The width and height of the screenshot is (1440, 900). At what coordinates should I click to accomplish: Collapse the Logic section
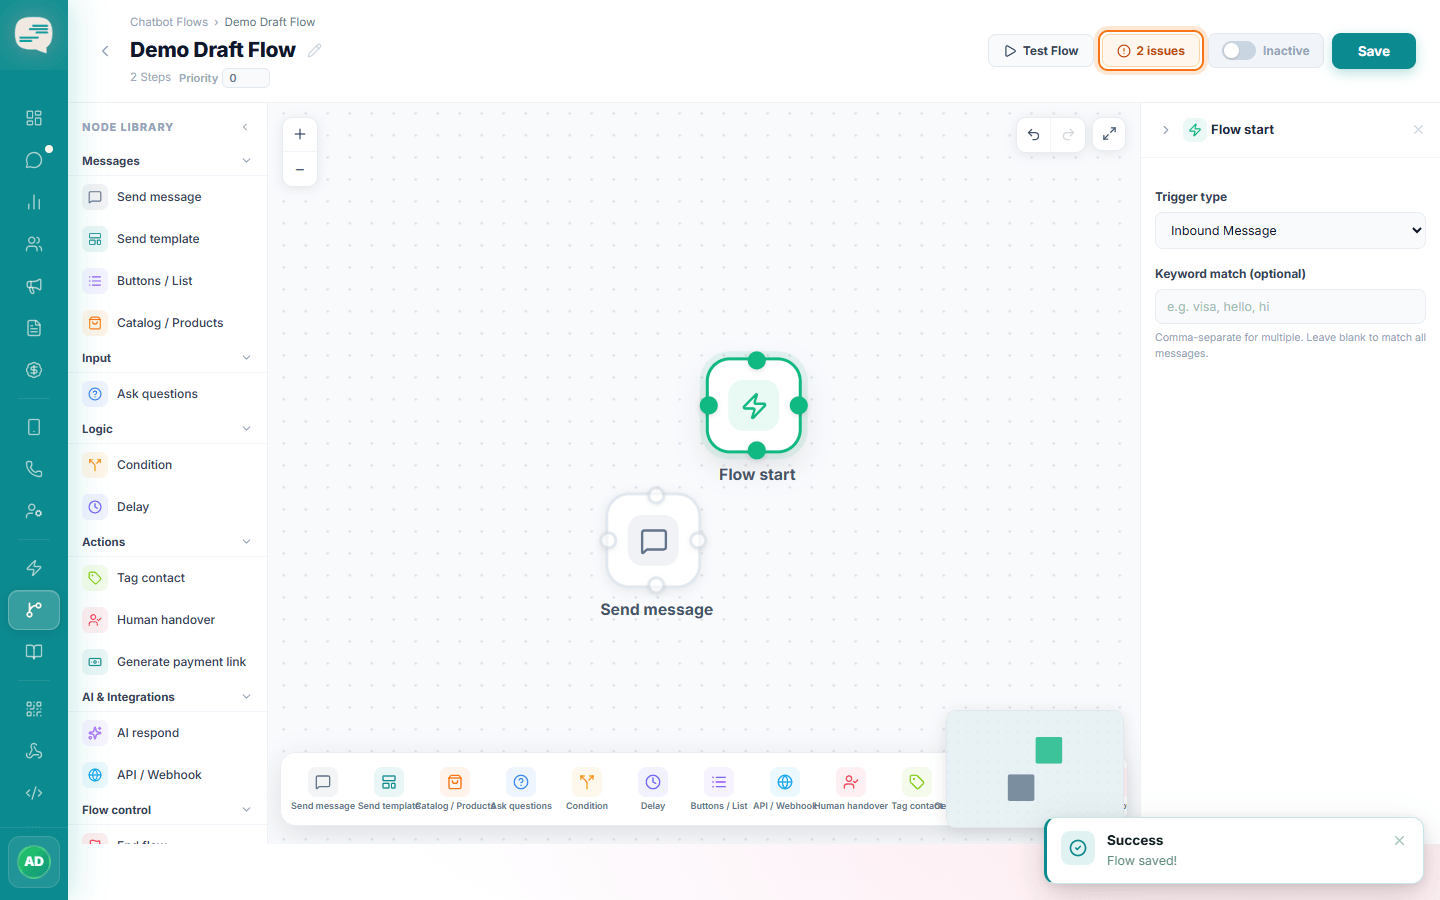pyautogui.click(x=246, y=429)
